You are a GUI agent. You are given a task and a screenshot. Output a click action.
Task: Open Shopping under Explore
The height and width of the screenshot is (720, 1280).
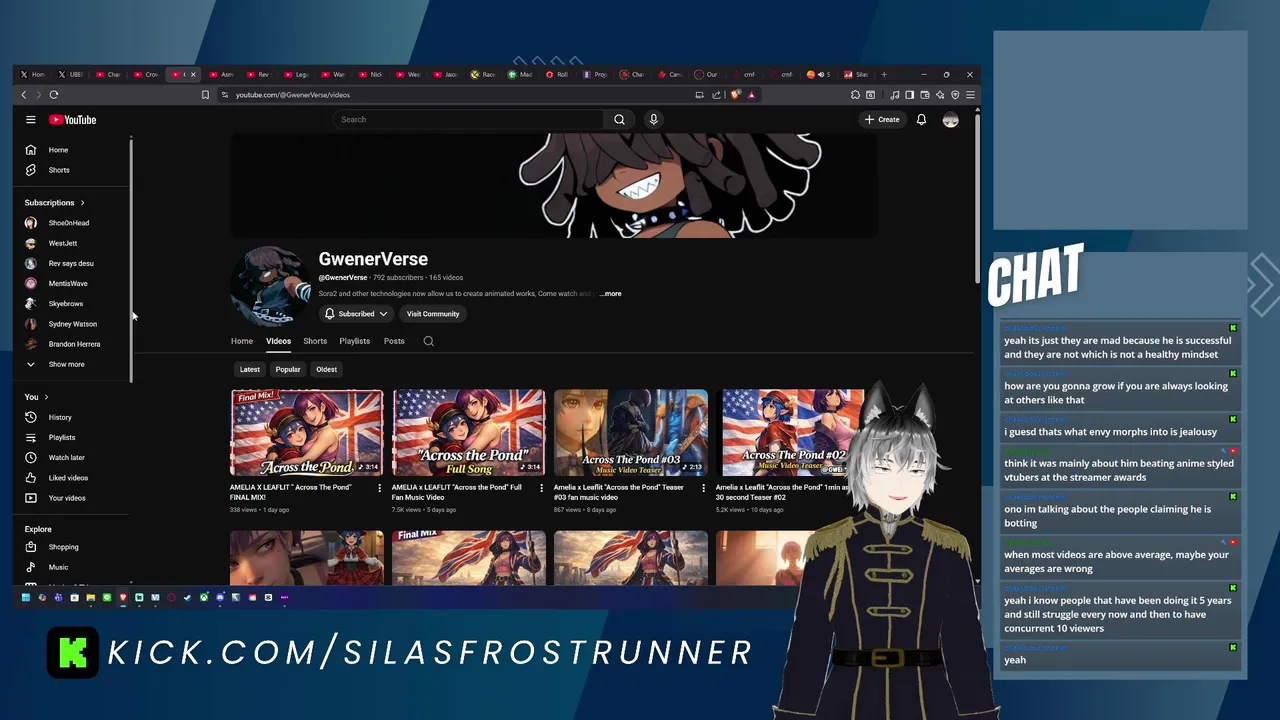coord(63,547)
